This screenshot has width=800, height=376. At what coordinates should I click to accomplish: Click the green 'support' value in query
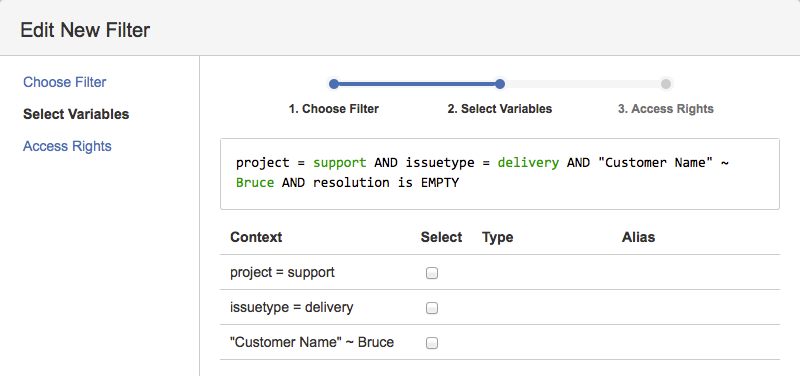(x=340, y=163)
